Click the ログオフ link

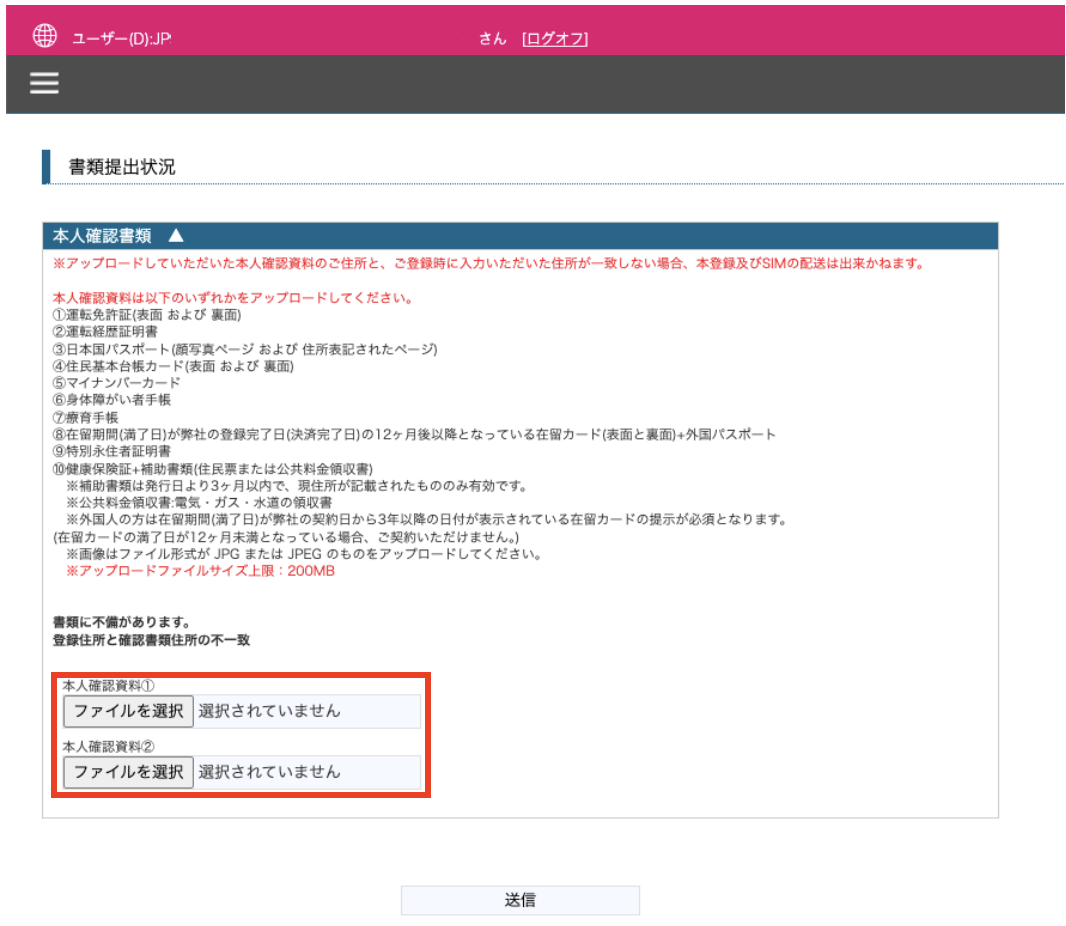pos(555,39)
